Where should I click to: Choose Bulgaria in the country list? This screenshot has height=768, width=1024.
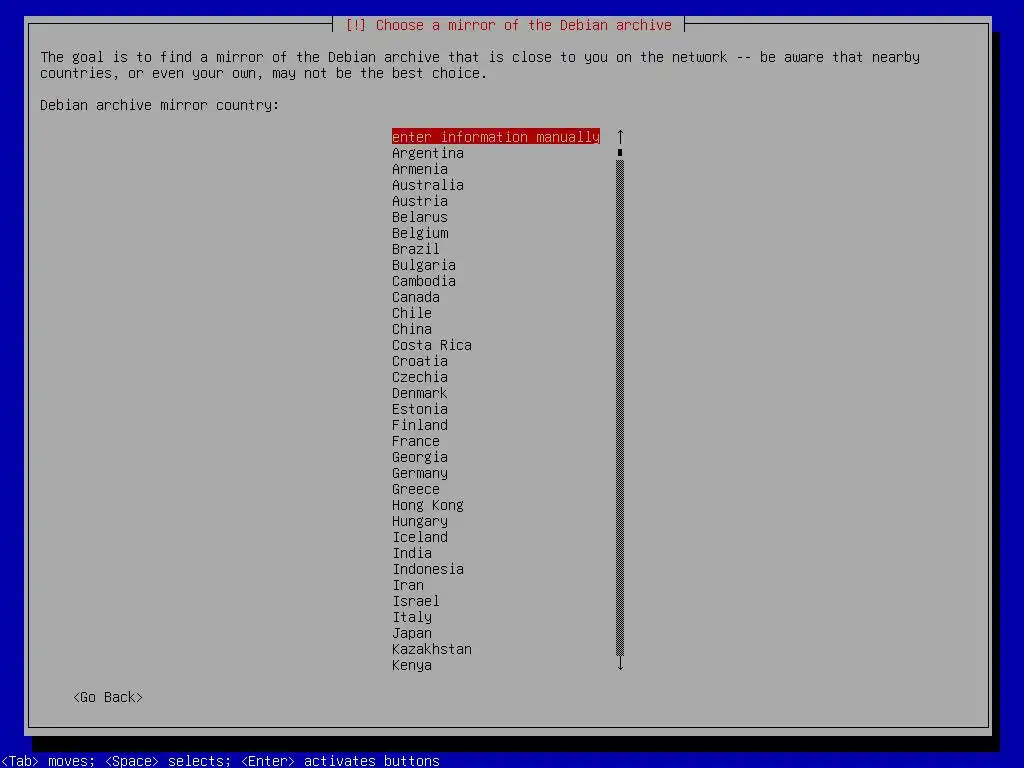click(424, 264)
